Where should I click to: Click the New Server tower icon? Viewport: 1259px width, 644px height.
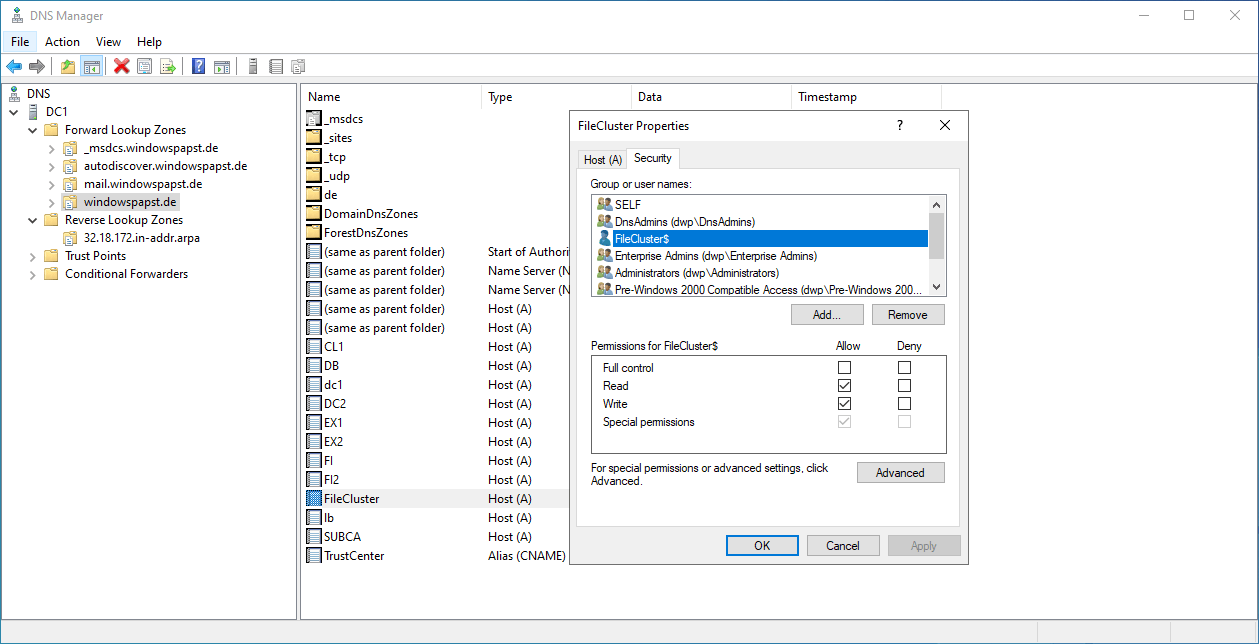pos(253,67)
